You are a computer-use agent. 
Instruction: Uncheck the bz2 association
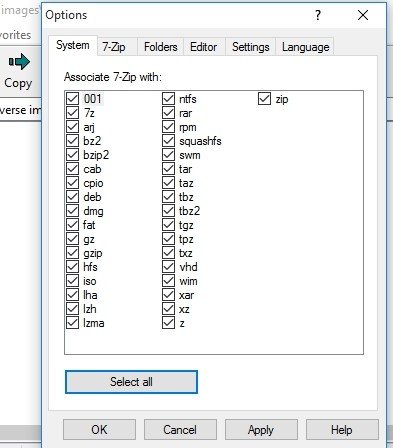click(72, 141)
